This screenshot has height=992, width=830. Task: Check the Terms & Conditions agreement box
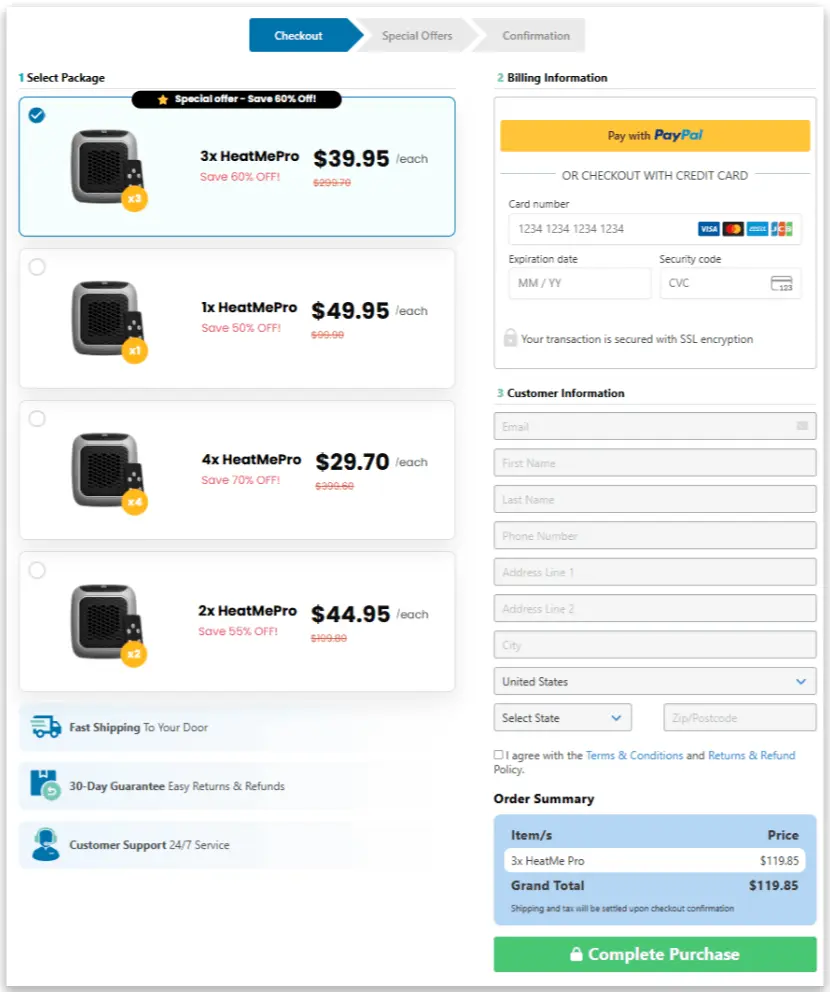point(498,753)
